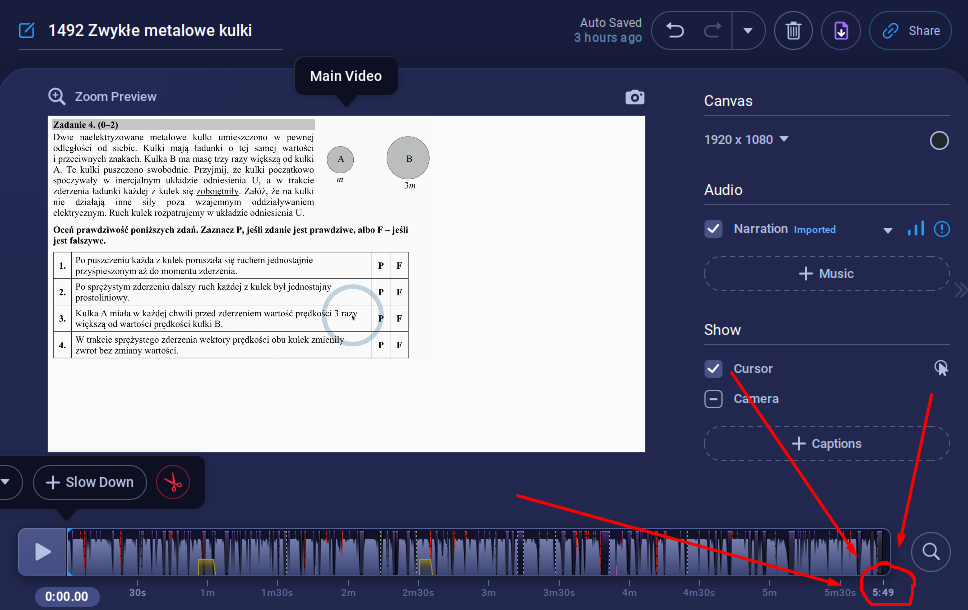Click the undo arrow button
This screenshot has width=968, height=610.
coord(675,30)
